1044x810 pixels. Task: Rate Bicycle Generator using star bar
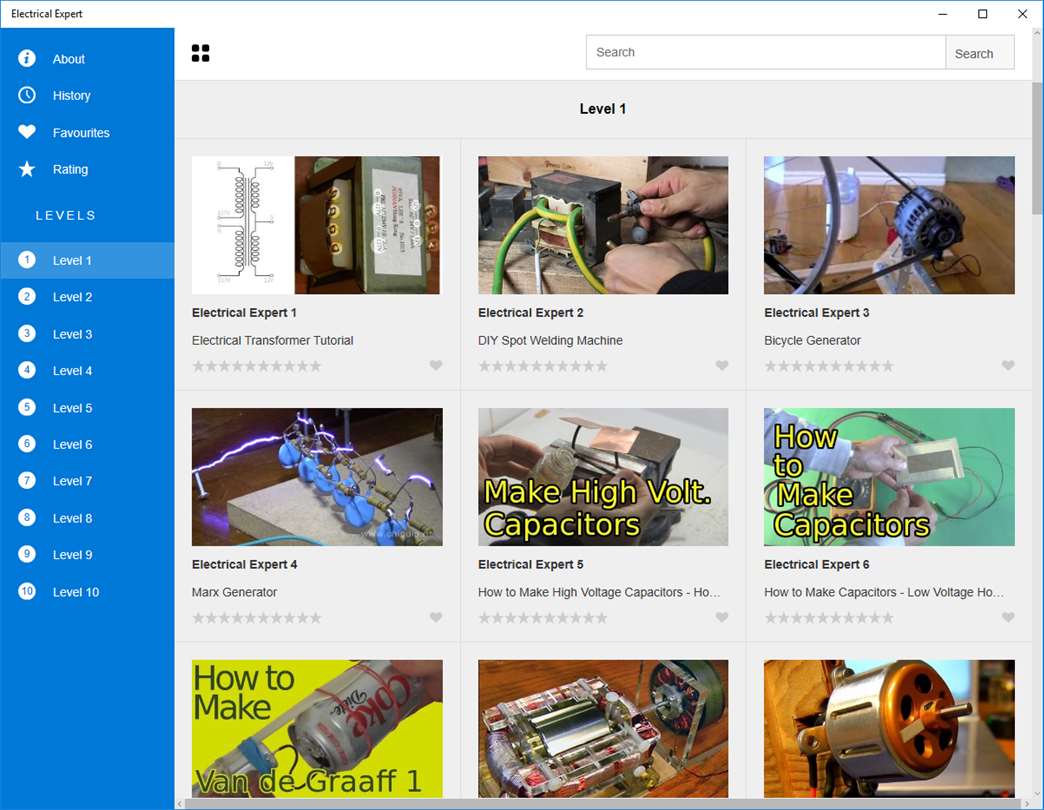point(829,366)
